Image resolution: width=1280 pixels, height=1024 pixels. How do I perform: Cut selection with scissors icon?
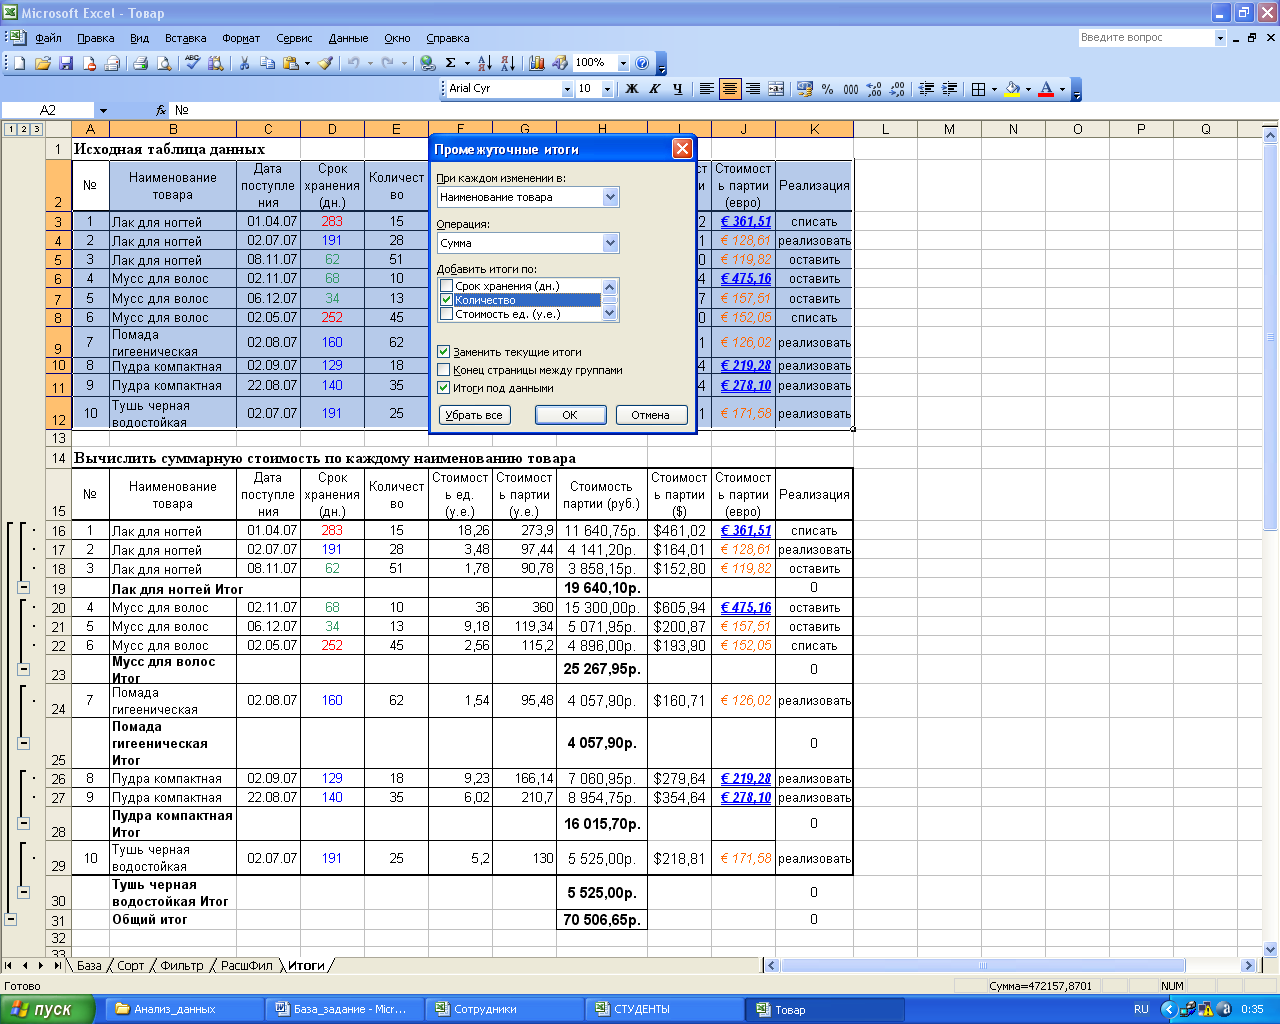(x=244, y=63)
